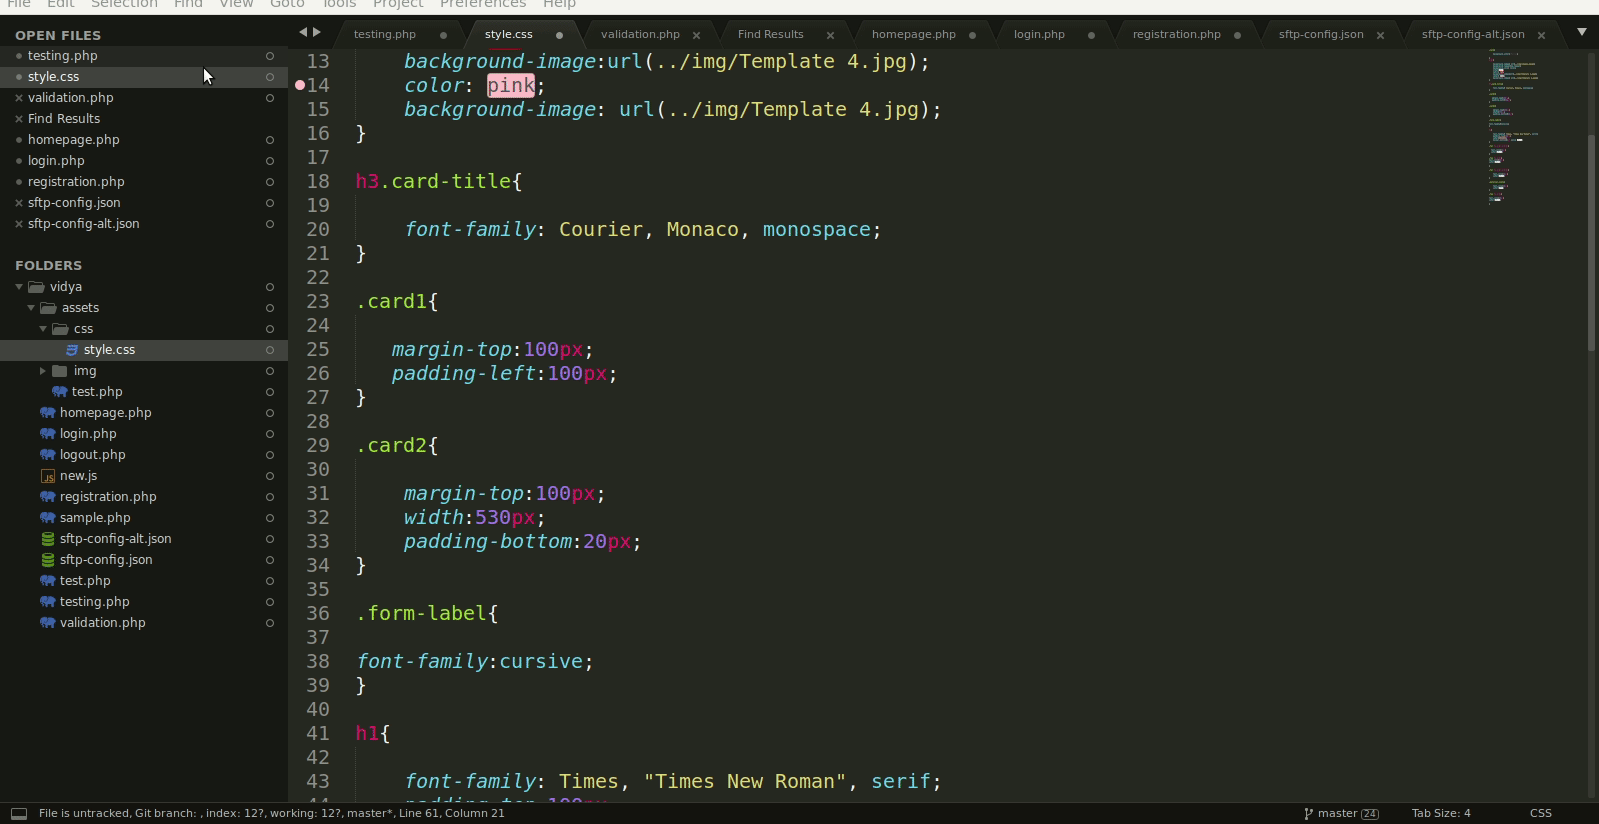Close the validation.php tab
1599x824 pixels.
696,35
